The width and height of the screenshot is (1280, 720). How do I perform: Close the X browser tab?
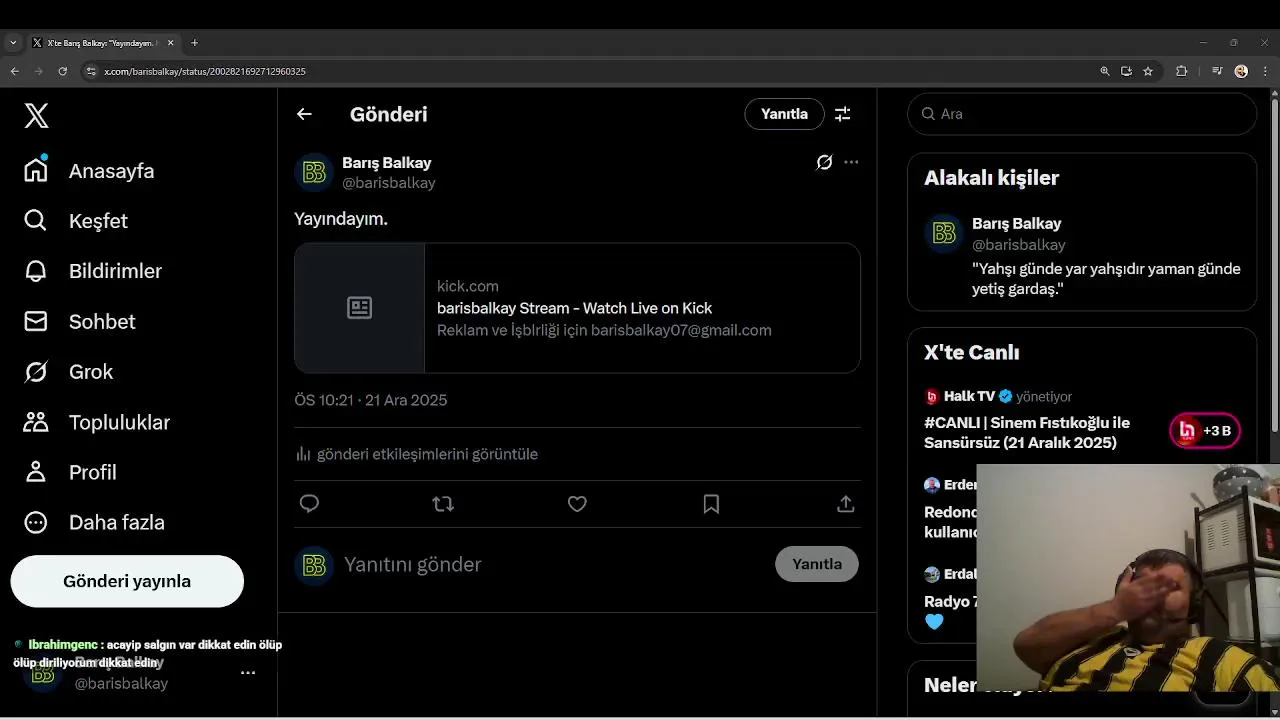(170, 43)
